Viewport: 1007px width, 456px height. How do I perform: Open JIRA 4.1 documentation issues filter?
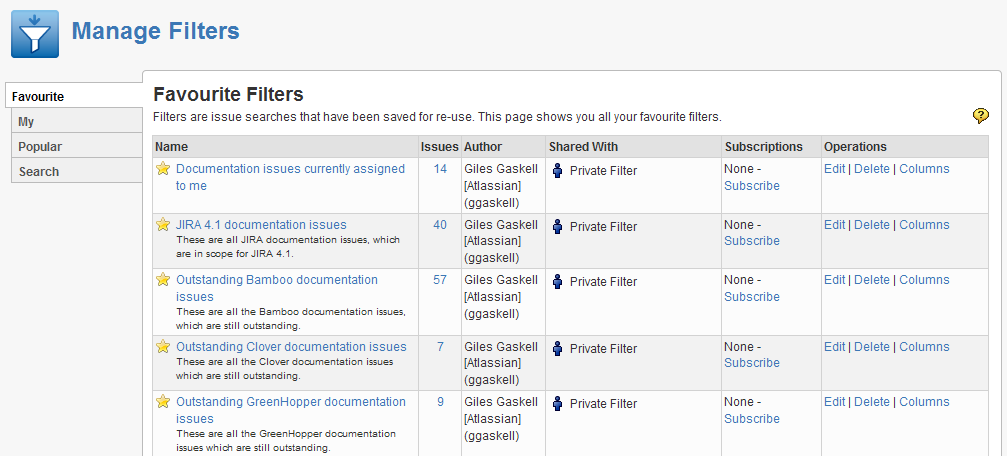(x=261, y=225)
